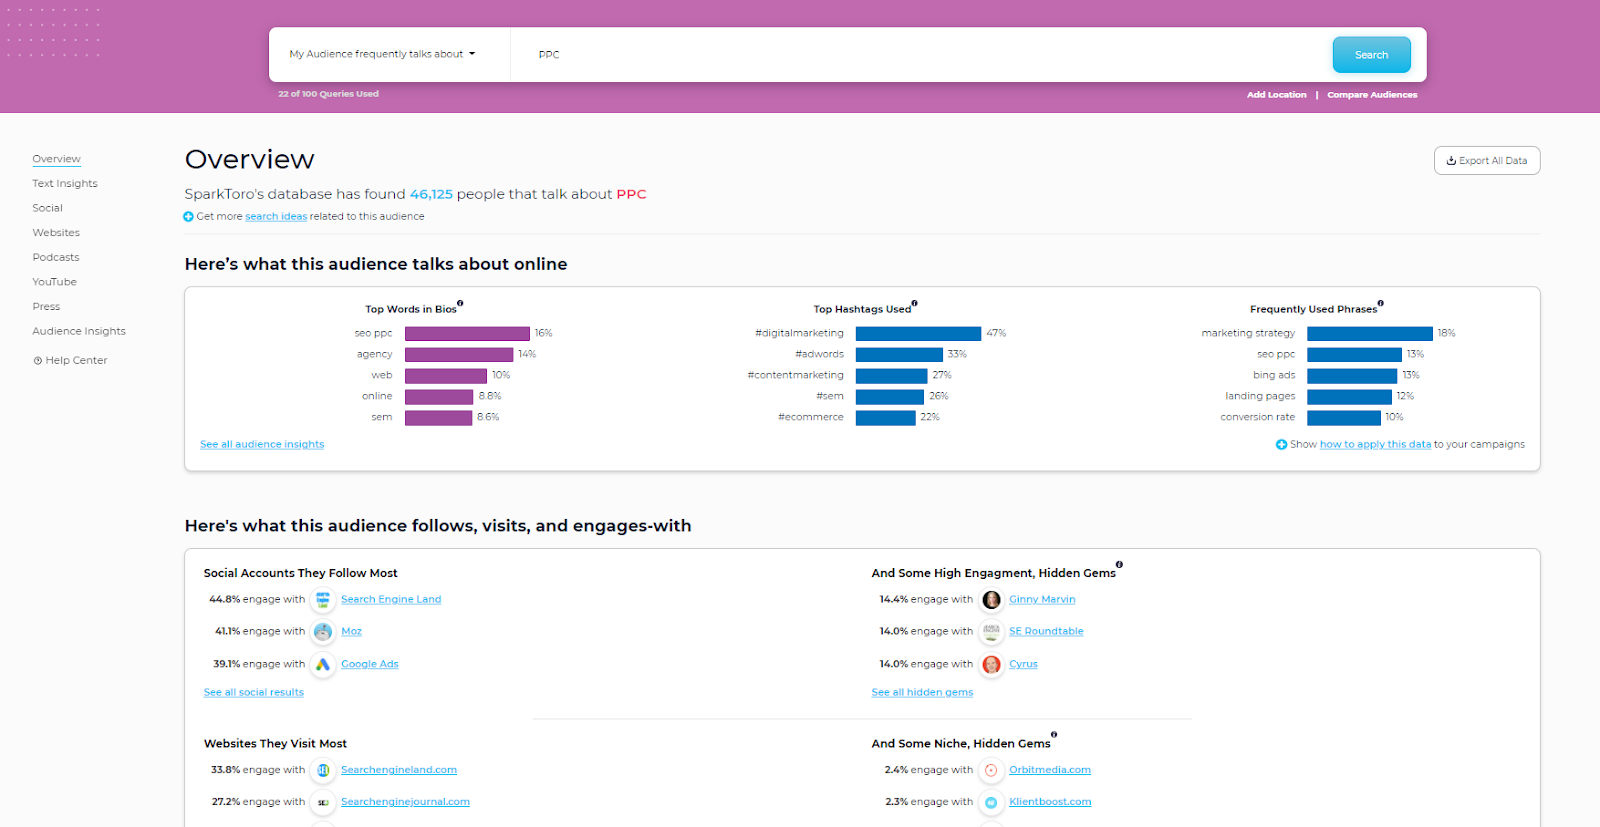
Task: Click the 'agency' bar in Top Words
Action: coord(459,355)
